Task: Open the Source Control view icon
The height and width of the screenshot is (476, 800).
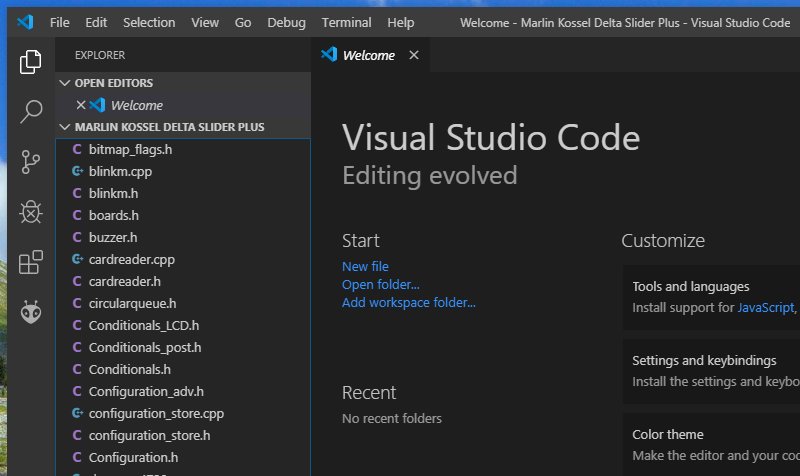Action: point(31,162)
